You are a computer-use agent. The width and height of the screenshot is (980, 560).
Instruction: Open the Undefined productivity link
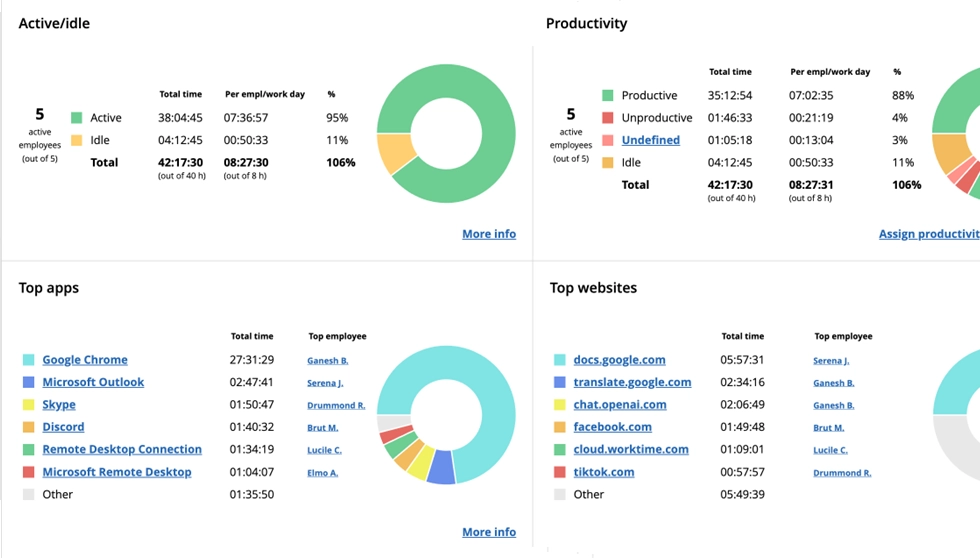click(651, 140)
